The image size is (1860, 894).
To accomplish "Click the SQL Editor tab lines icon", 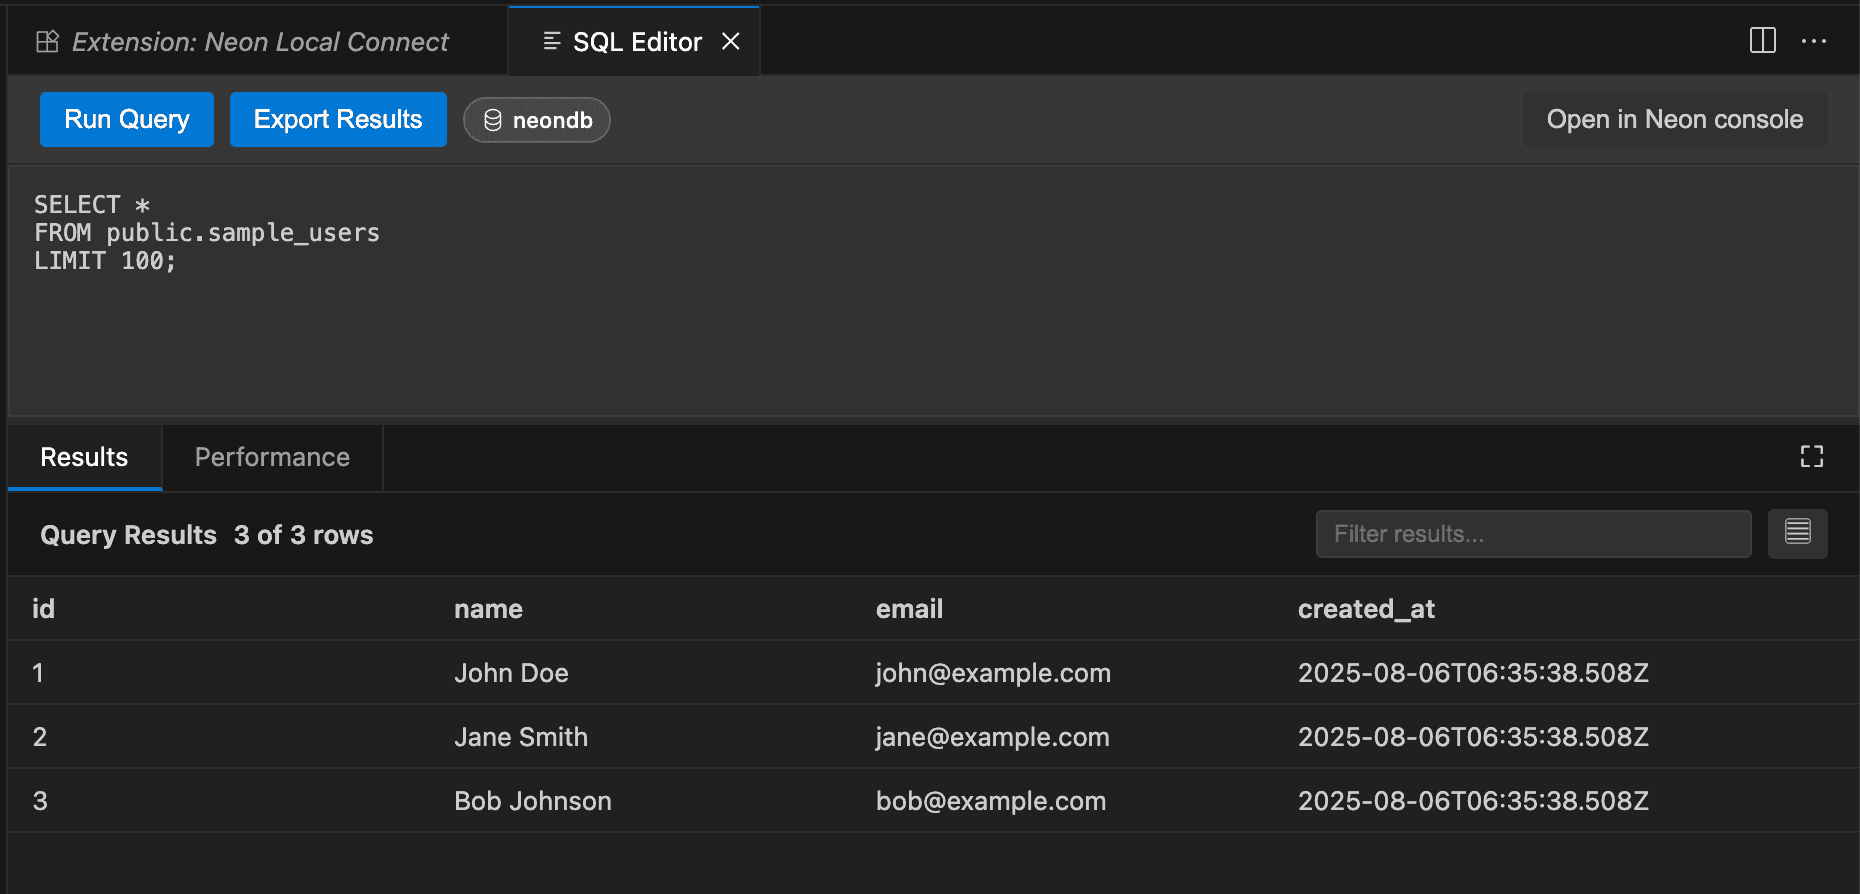I will coord(551,41).
